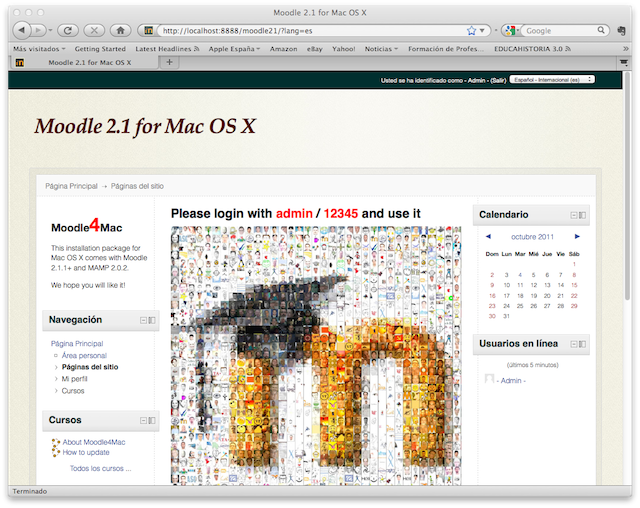The image size is (640, 508).
Task: Collapse the Navegación block
Action: [143, 320]
